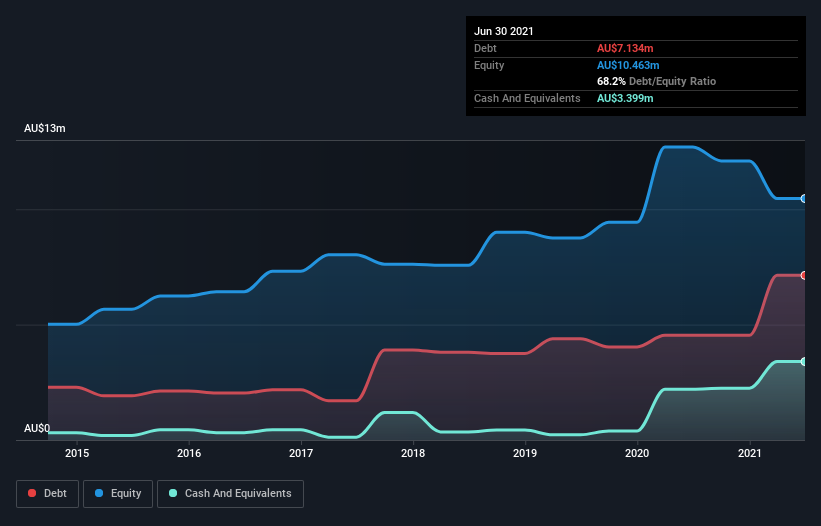Click the 2015 x-axis label
This screenshot has height=526, width=821.
77,453
